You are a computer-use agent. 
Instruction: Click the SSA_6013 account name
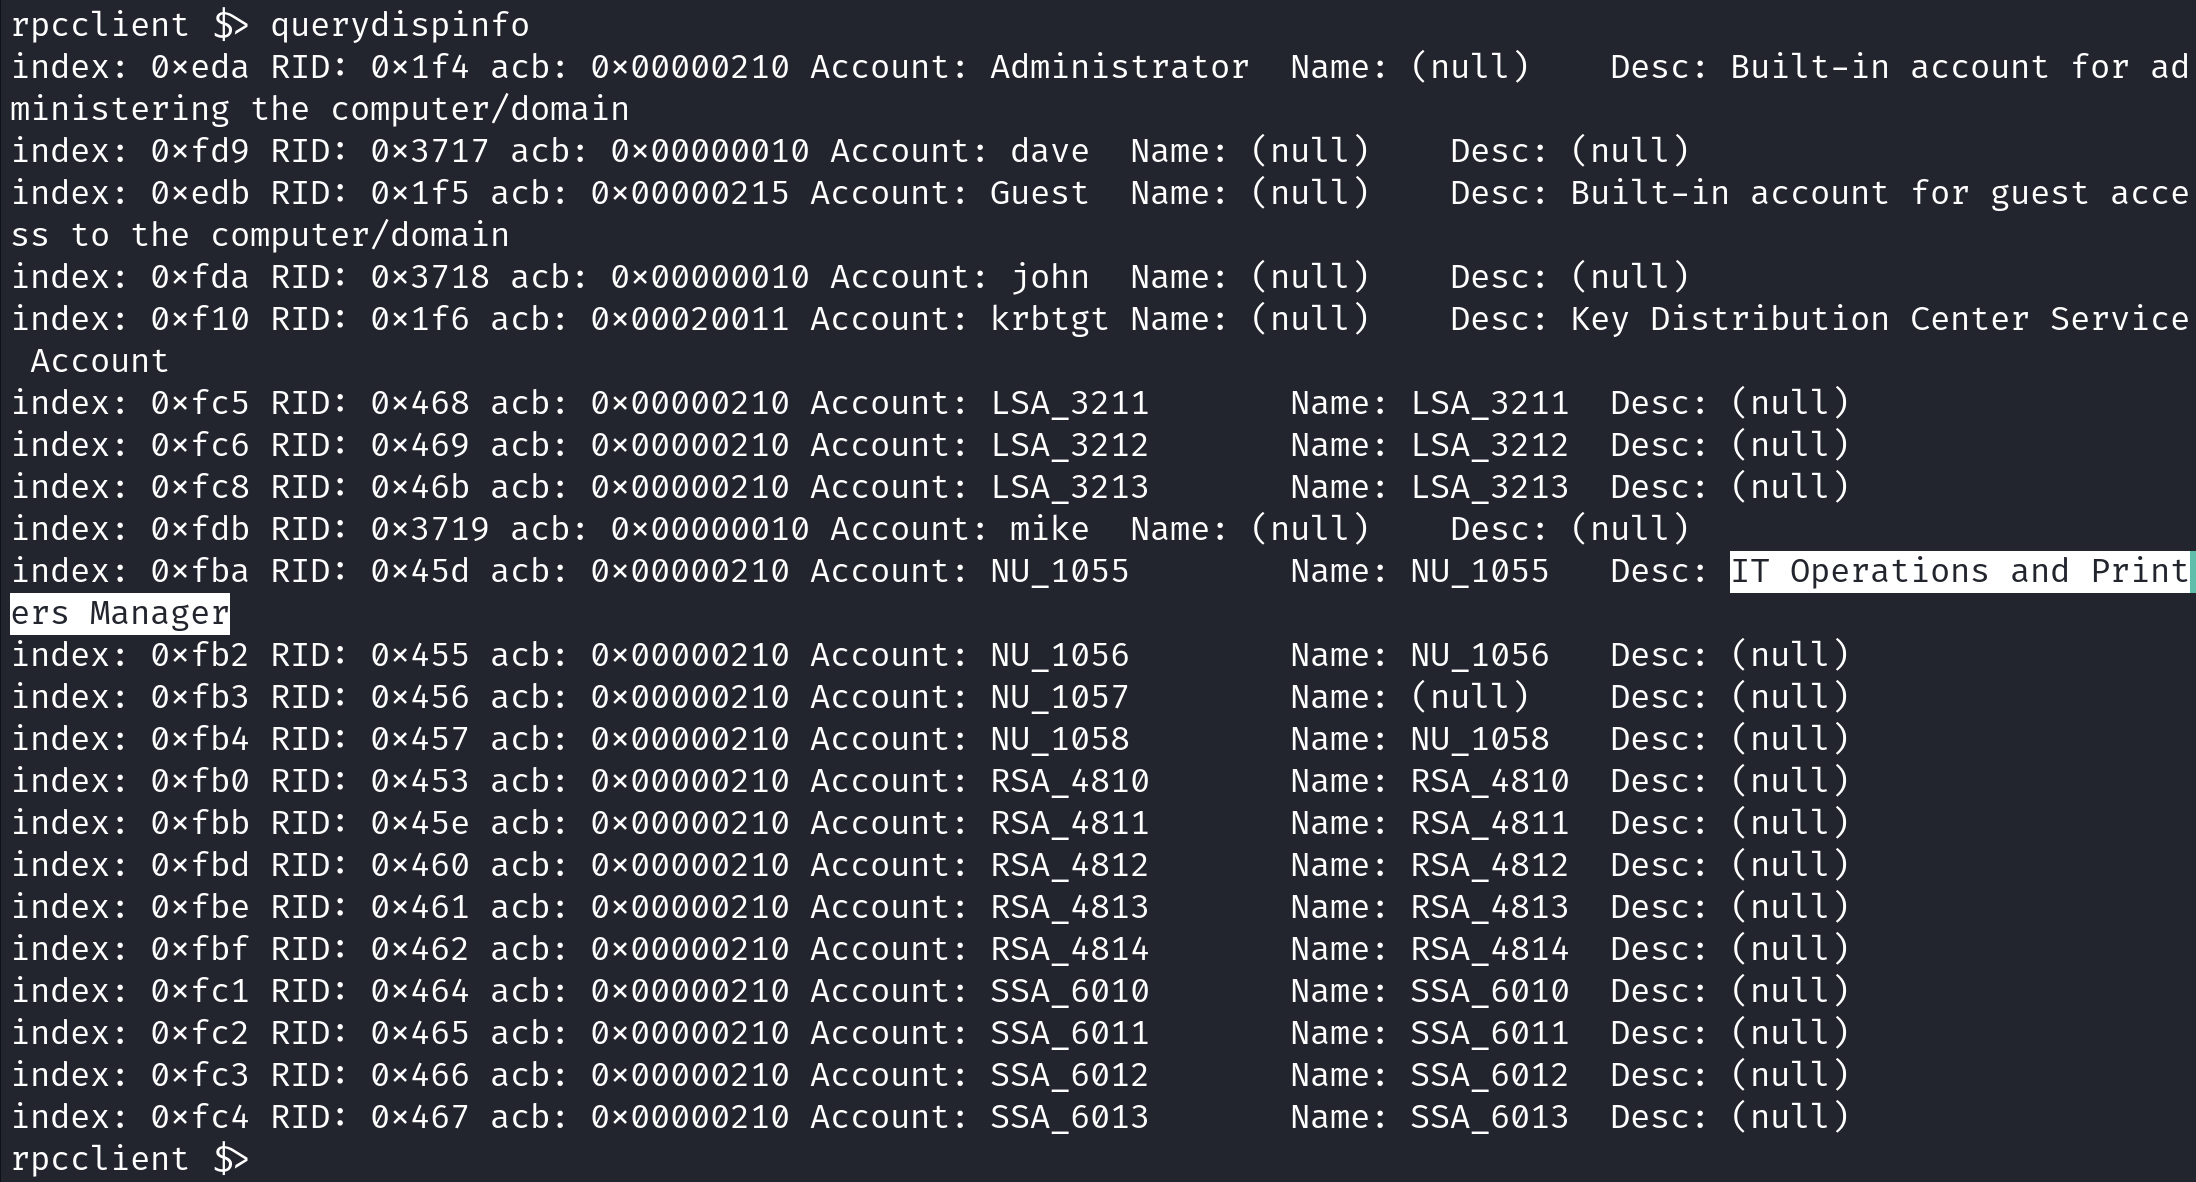coord(1070,1117)
